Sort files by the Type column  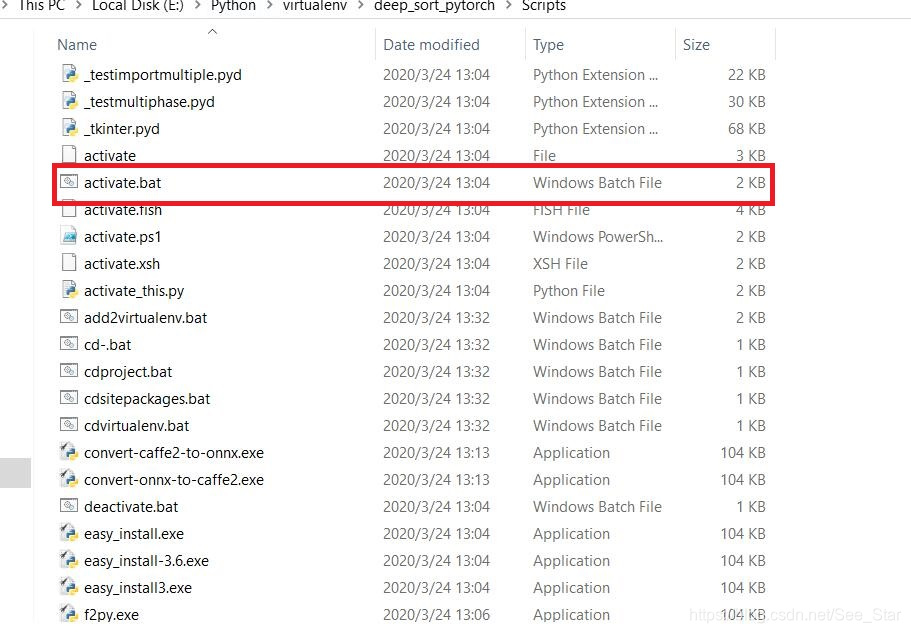548,45
